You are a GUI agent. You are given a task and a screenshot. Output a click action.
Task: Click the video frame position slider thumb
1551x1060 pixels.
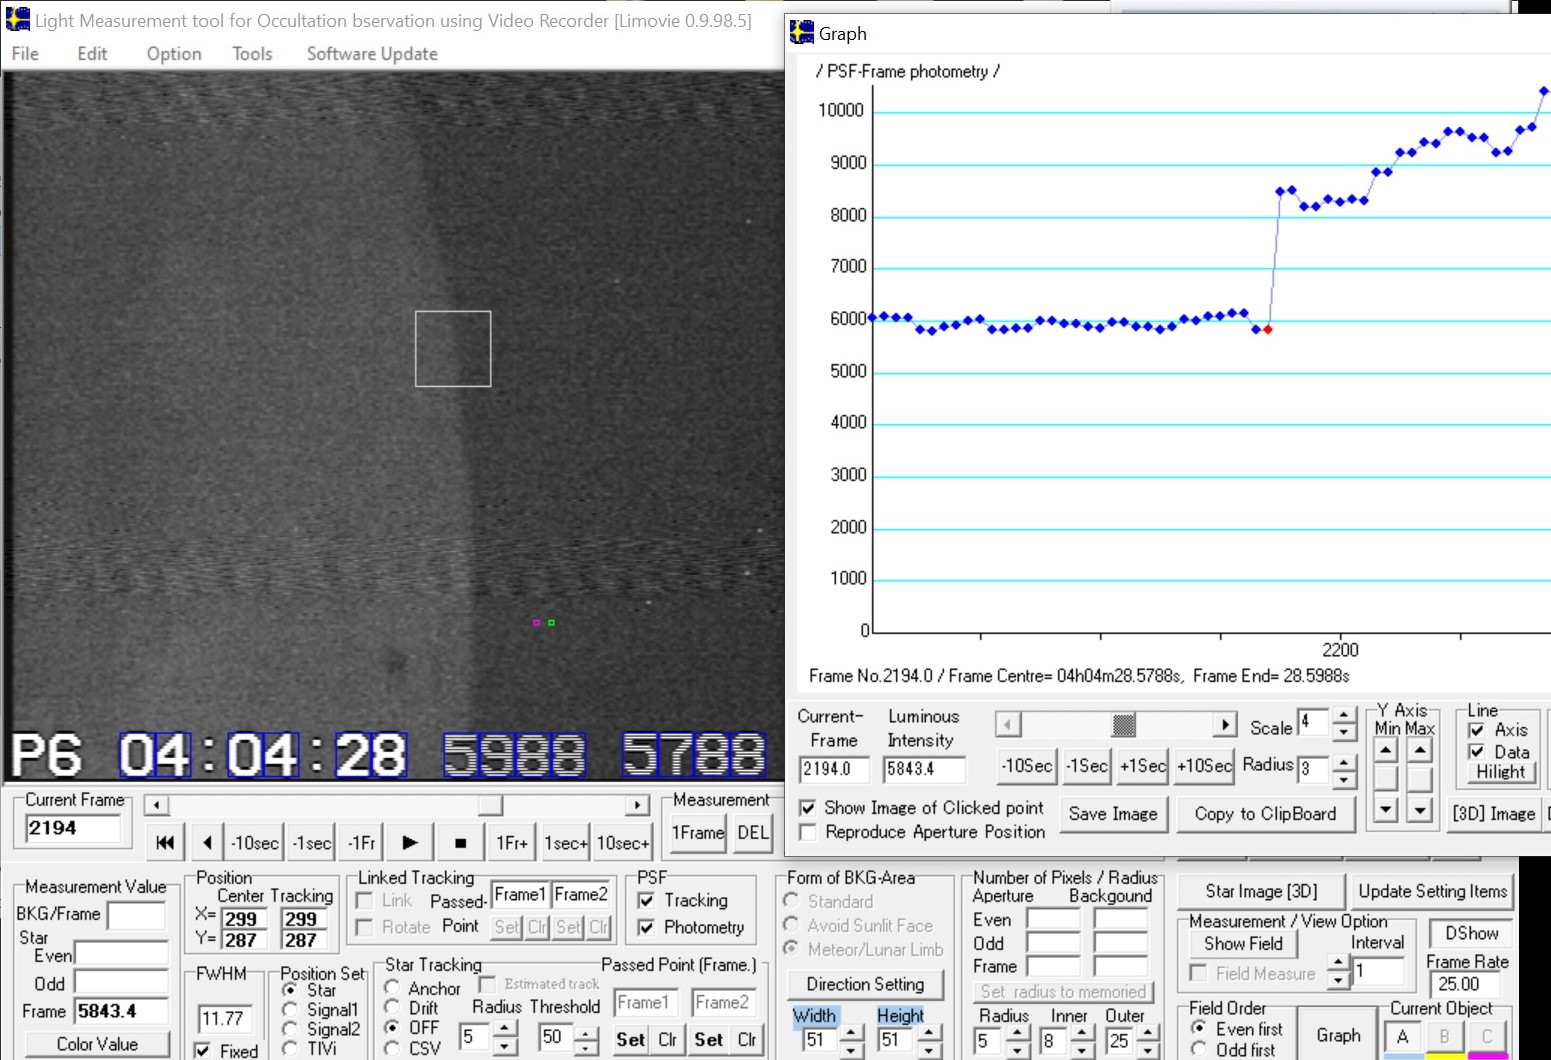point(490,805)
